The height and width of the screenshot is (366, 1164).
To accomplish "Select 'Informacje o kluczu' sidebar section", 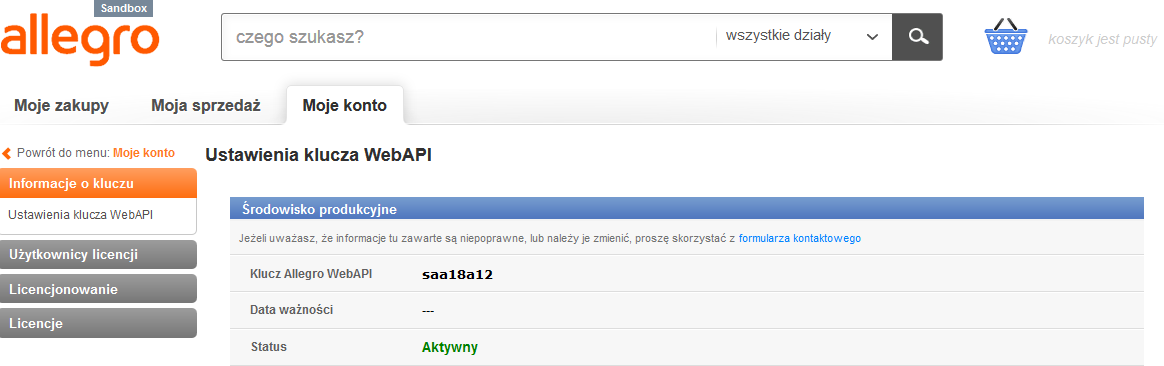I will point(98,183).
